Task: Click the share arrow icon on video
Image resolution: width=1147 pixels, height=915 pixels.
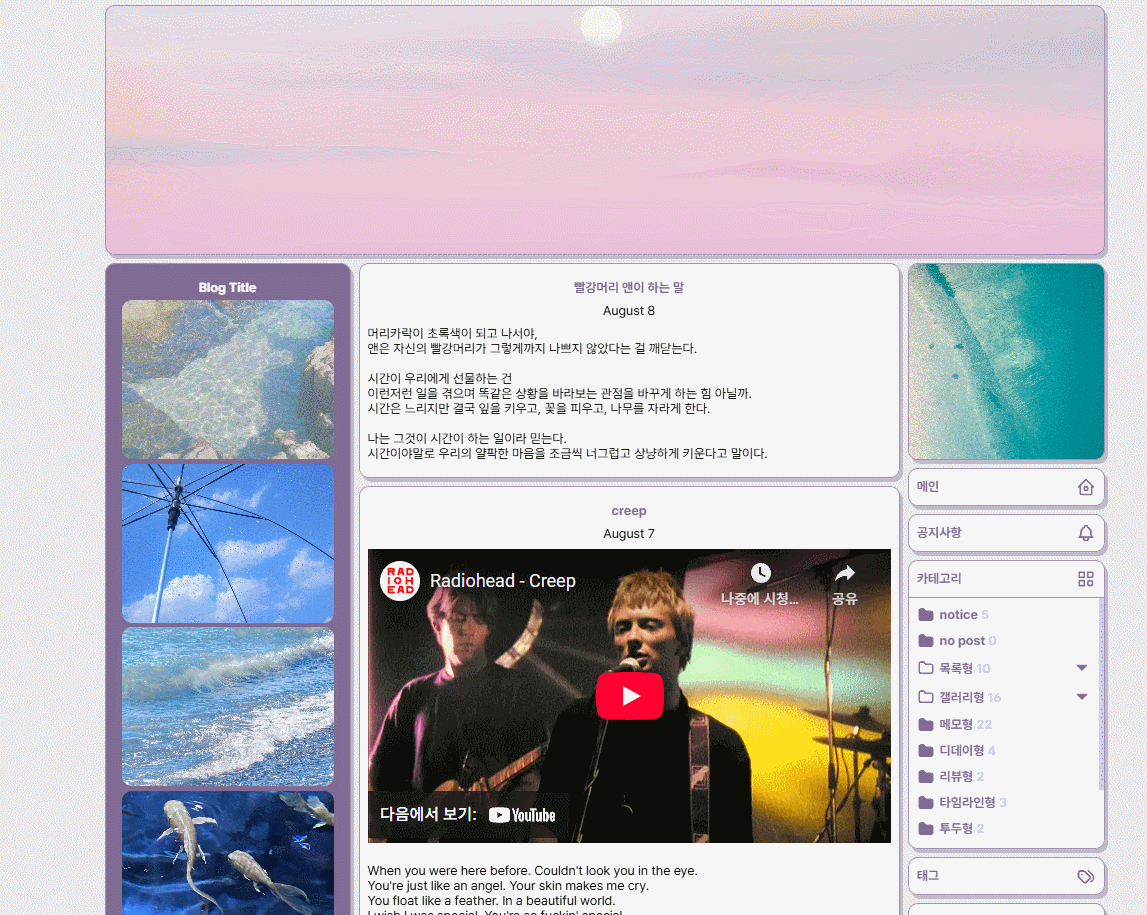Action: coord(845,573)
